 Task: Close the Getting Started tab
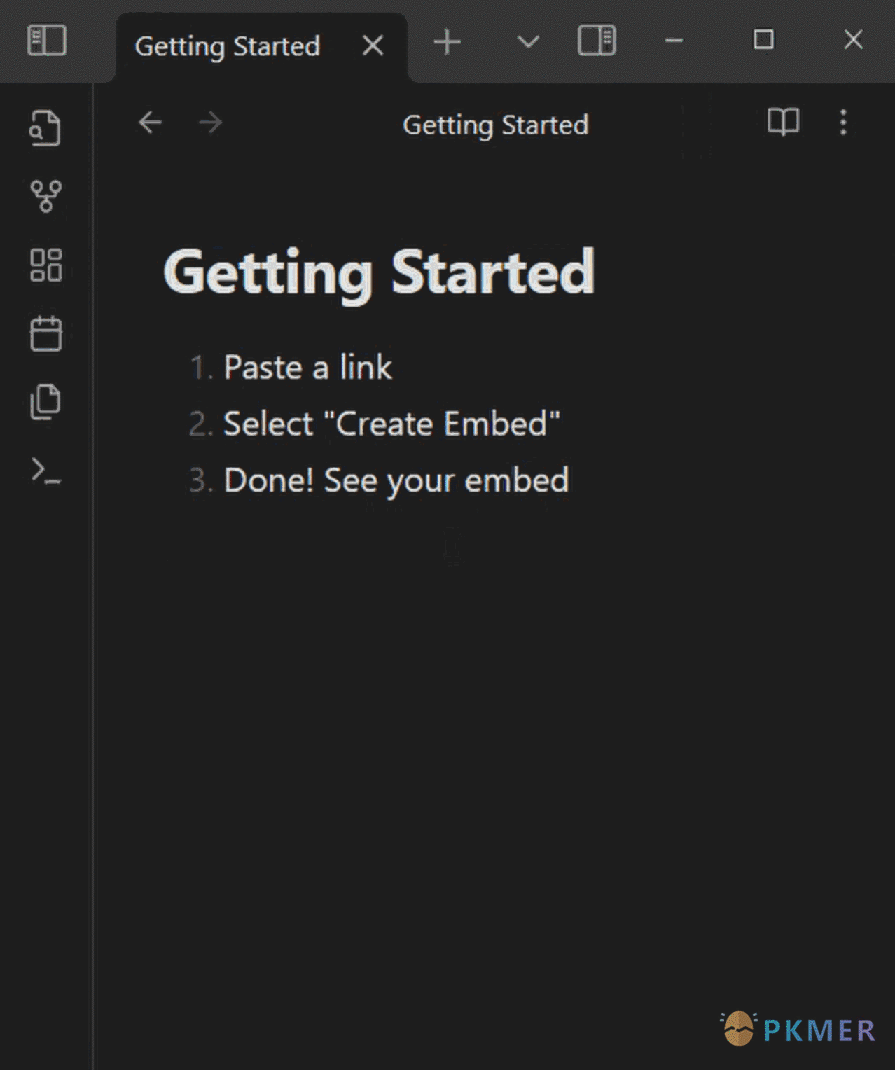372,46
